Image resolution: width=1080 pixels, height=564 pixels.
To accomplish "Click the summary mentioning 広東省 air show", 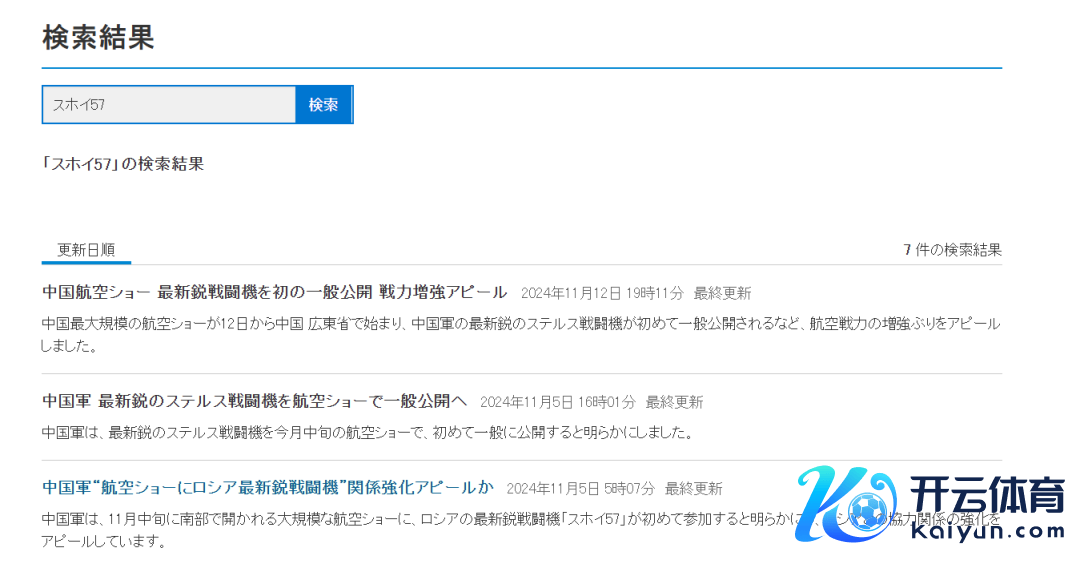I will [520, 334].
